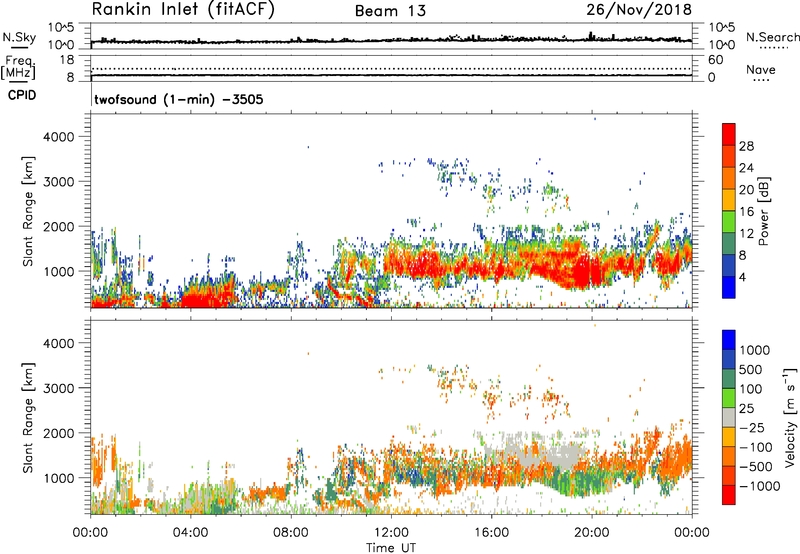Select the 'N.Sky' legend label
Viewport: 800px width, 554px height.
click(x=19, y=37)
